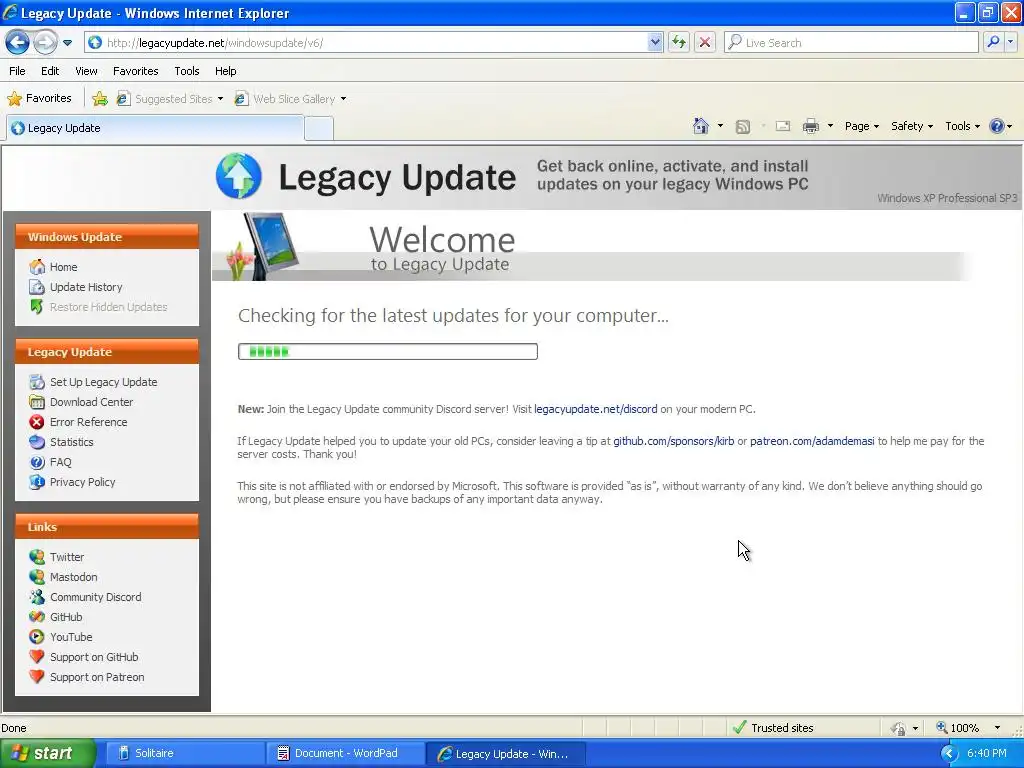1024x768 pixels.
Task: Open the Favorites menu in menu bar
Action: click(x=136, y=71)
